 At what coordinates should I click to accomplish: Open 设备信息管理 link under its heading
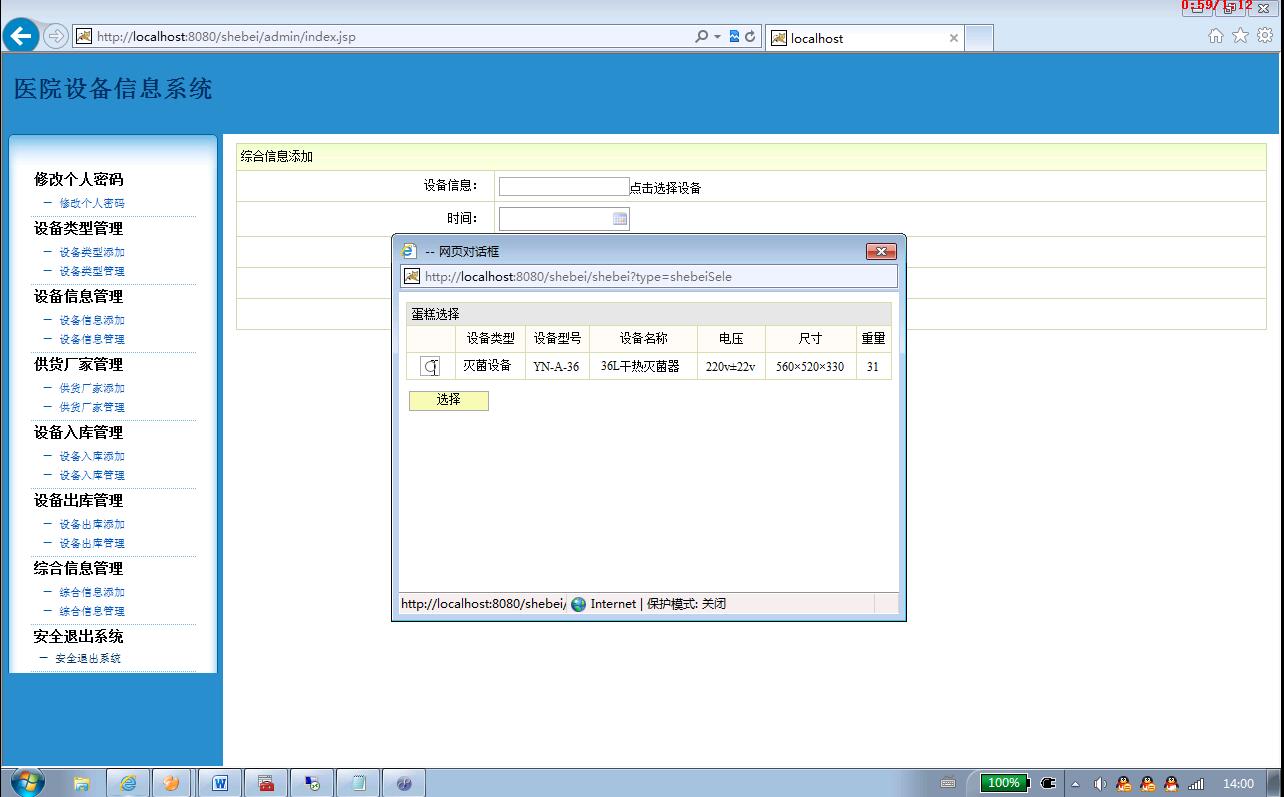[x=92, y=339]
